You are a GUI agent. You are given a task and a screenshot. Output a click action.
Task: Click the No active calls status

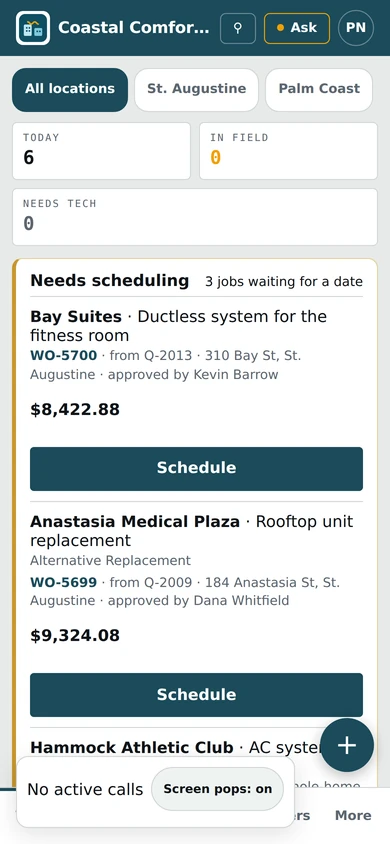tap(85, 790)
